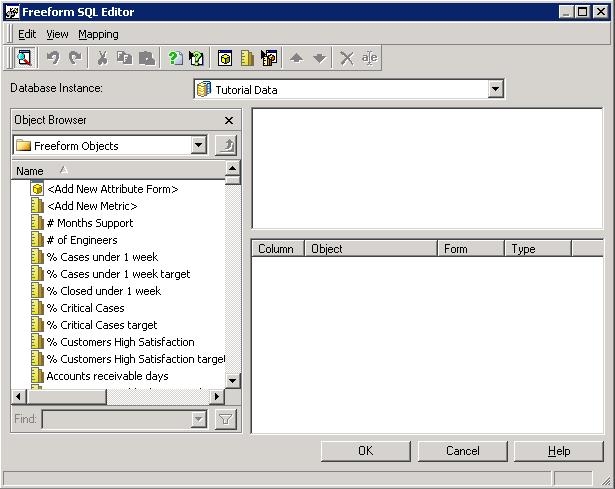Screen dimensions: 615x489
Task: Click the Cut scissors icon
Action: (102, 58)
